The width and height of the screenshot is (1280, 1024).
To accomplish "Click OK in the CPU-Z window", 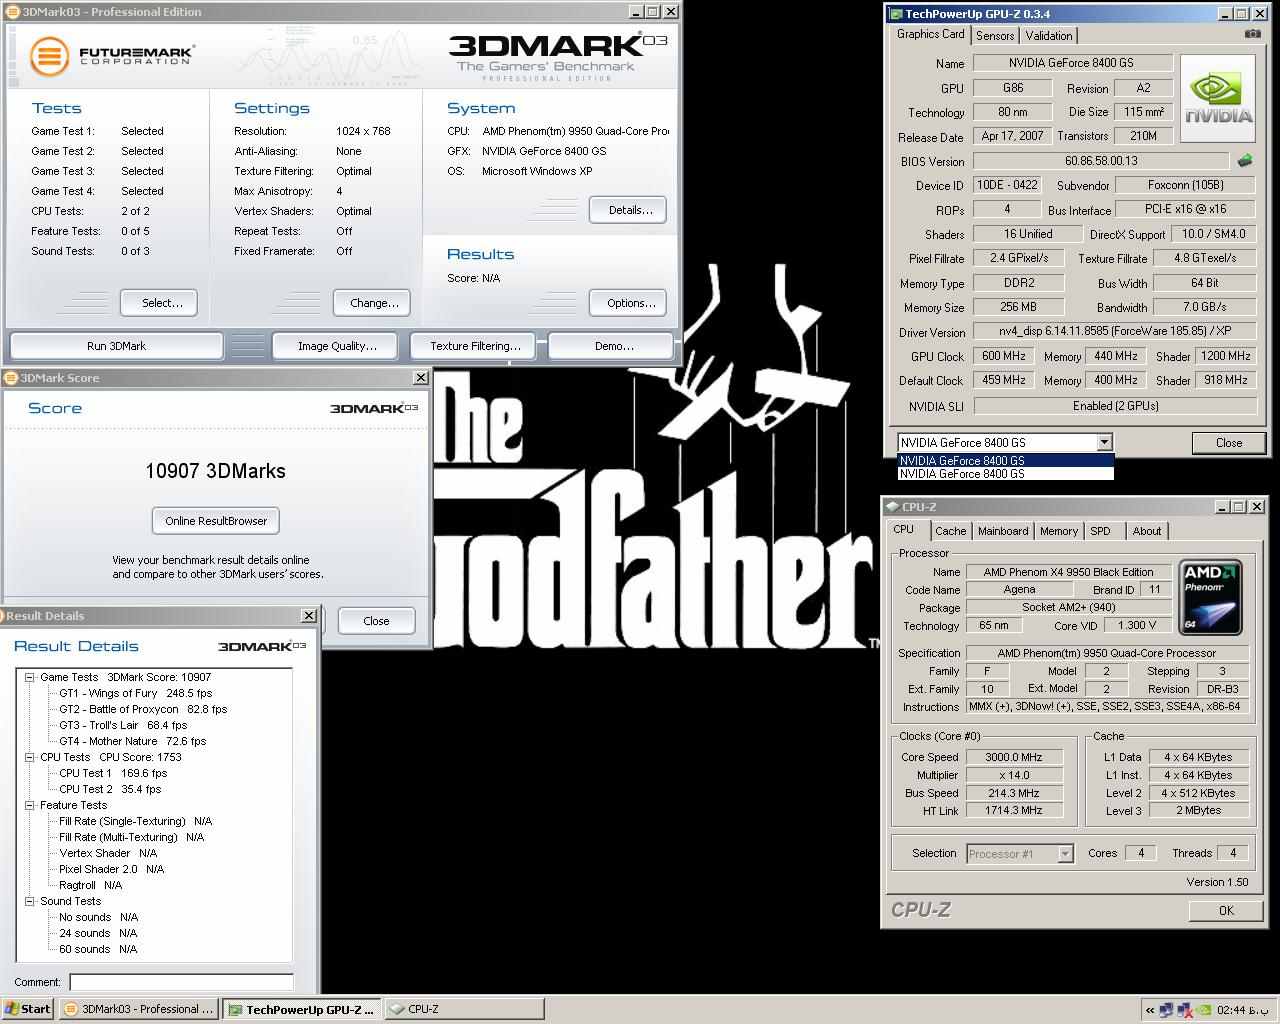I will pos(1226,910).
